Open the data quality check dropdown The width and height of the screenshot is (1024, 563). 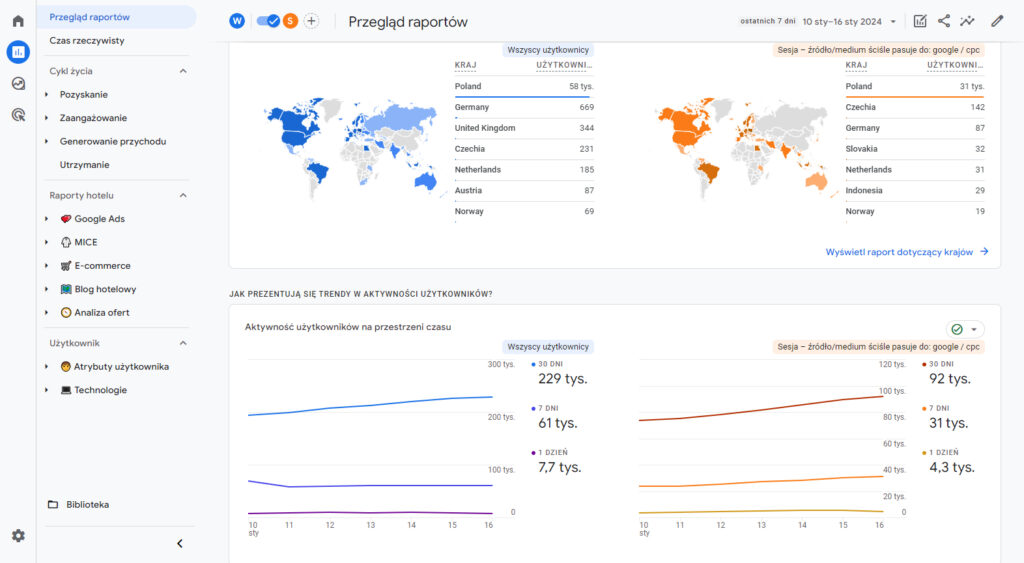[x=965, y=329]
